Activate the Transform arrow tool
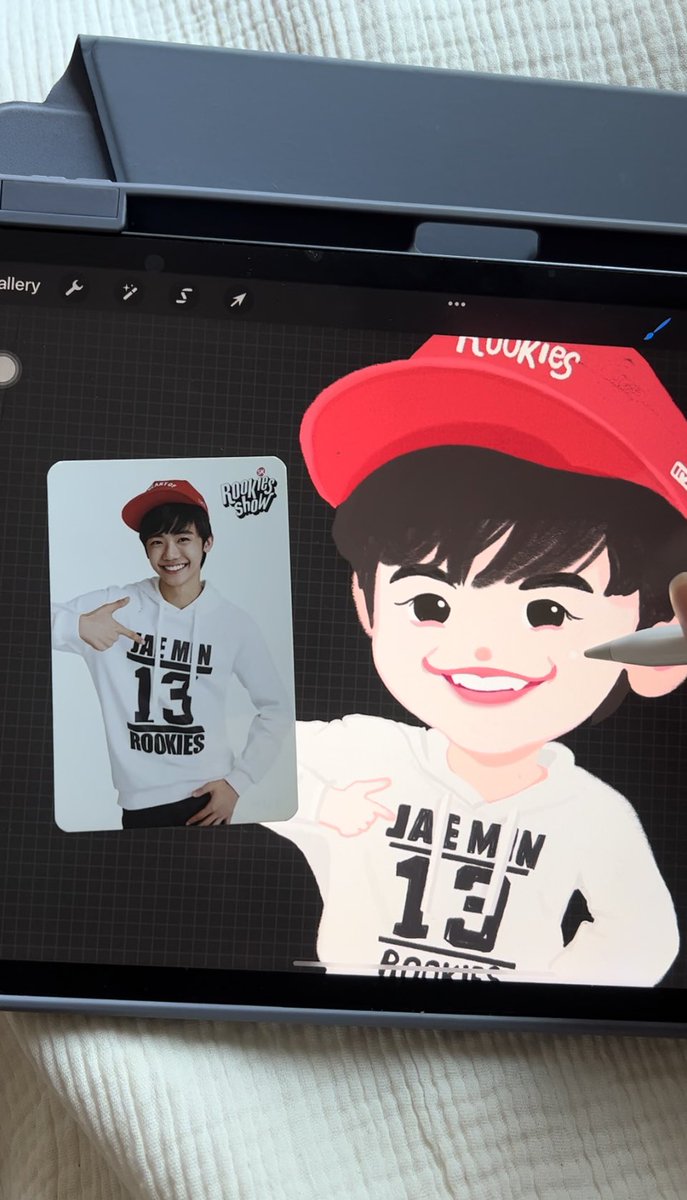687x1200 pixels. pos(237,299)
